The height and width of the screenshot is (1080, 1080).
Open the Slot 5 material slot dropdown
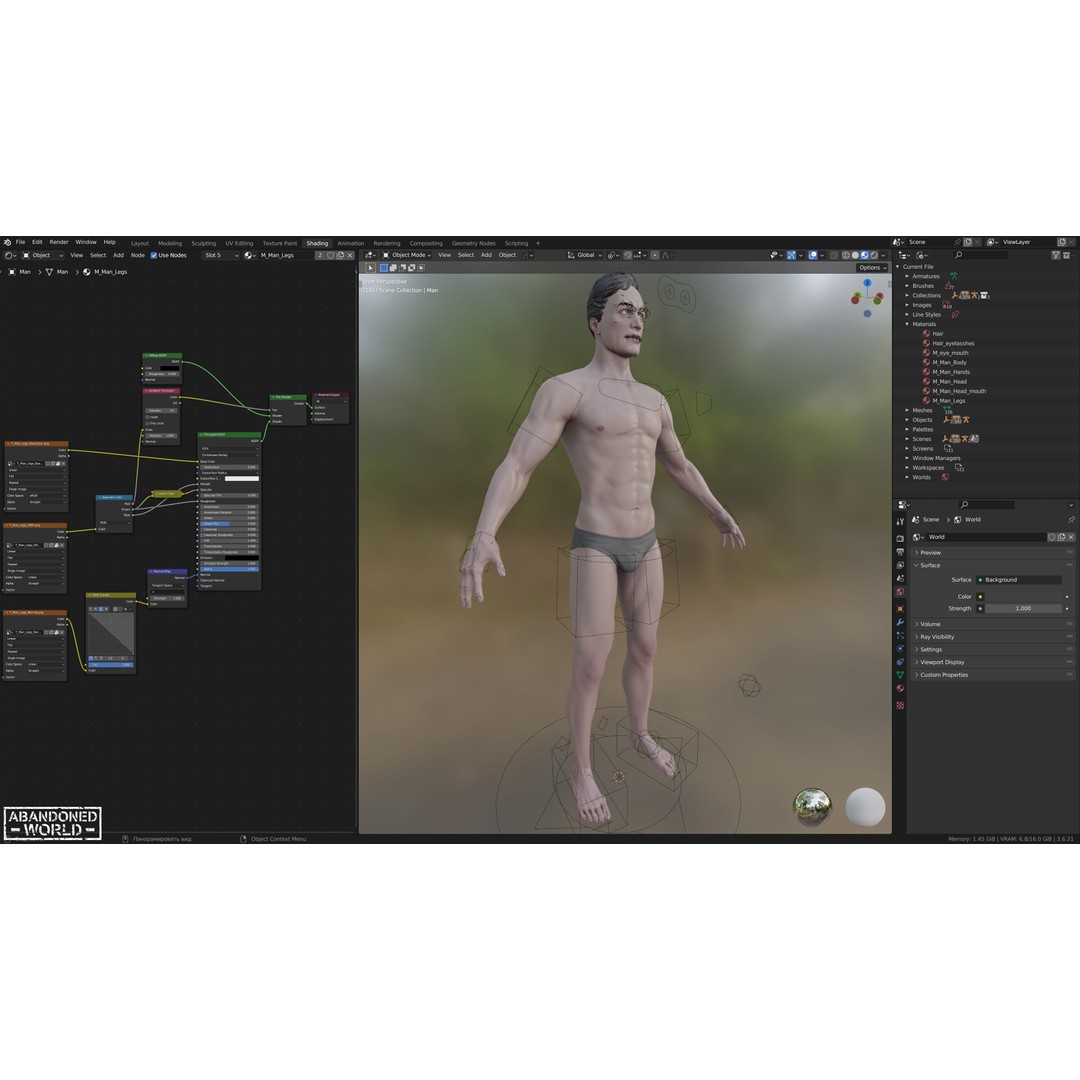(x=220, y=255)
